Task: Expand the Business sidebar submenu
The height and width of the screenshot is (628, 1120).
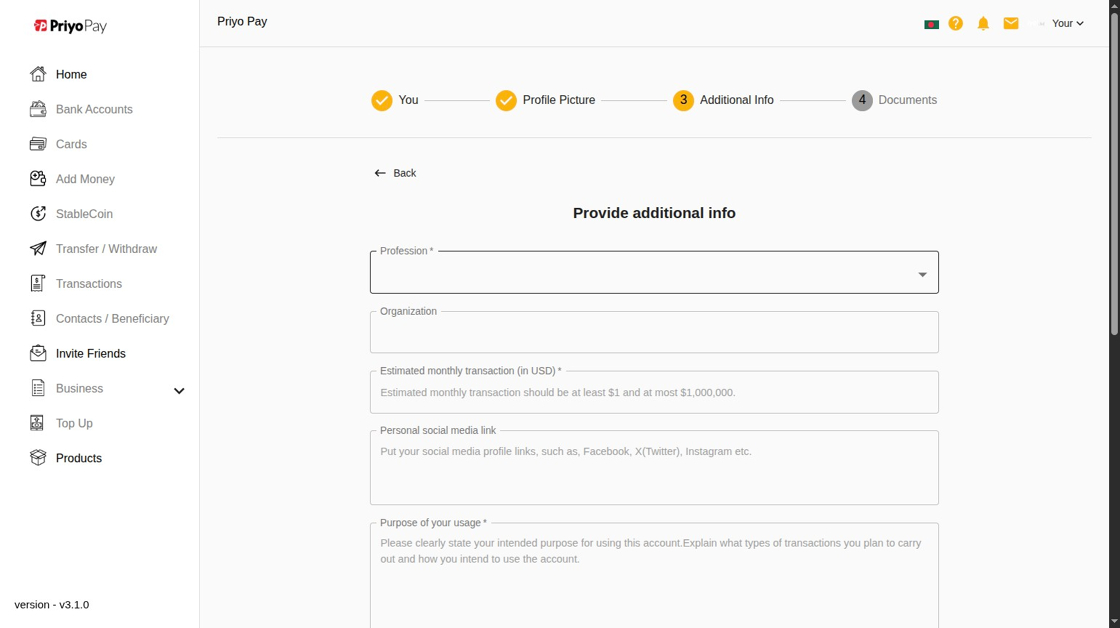Action: [179, 390]
